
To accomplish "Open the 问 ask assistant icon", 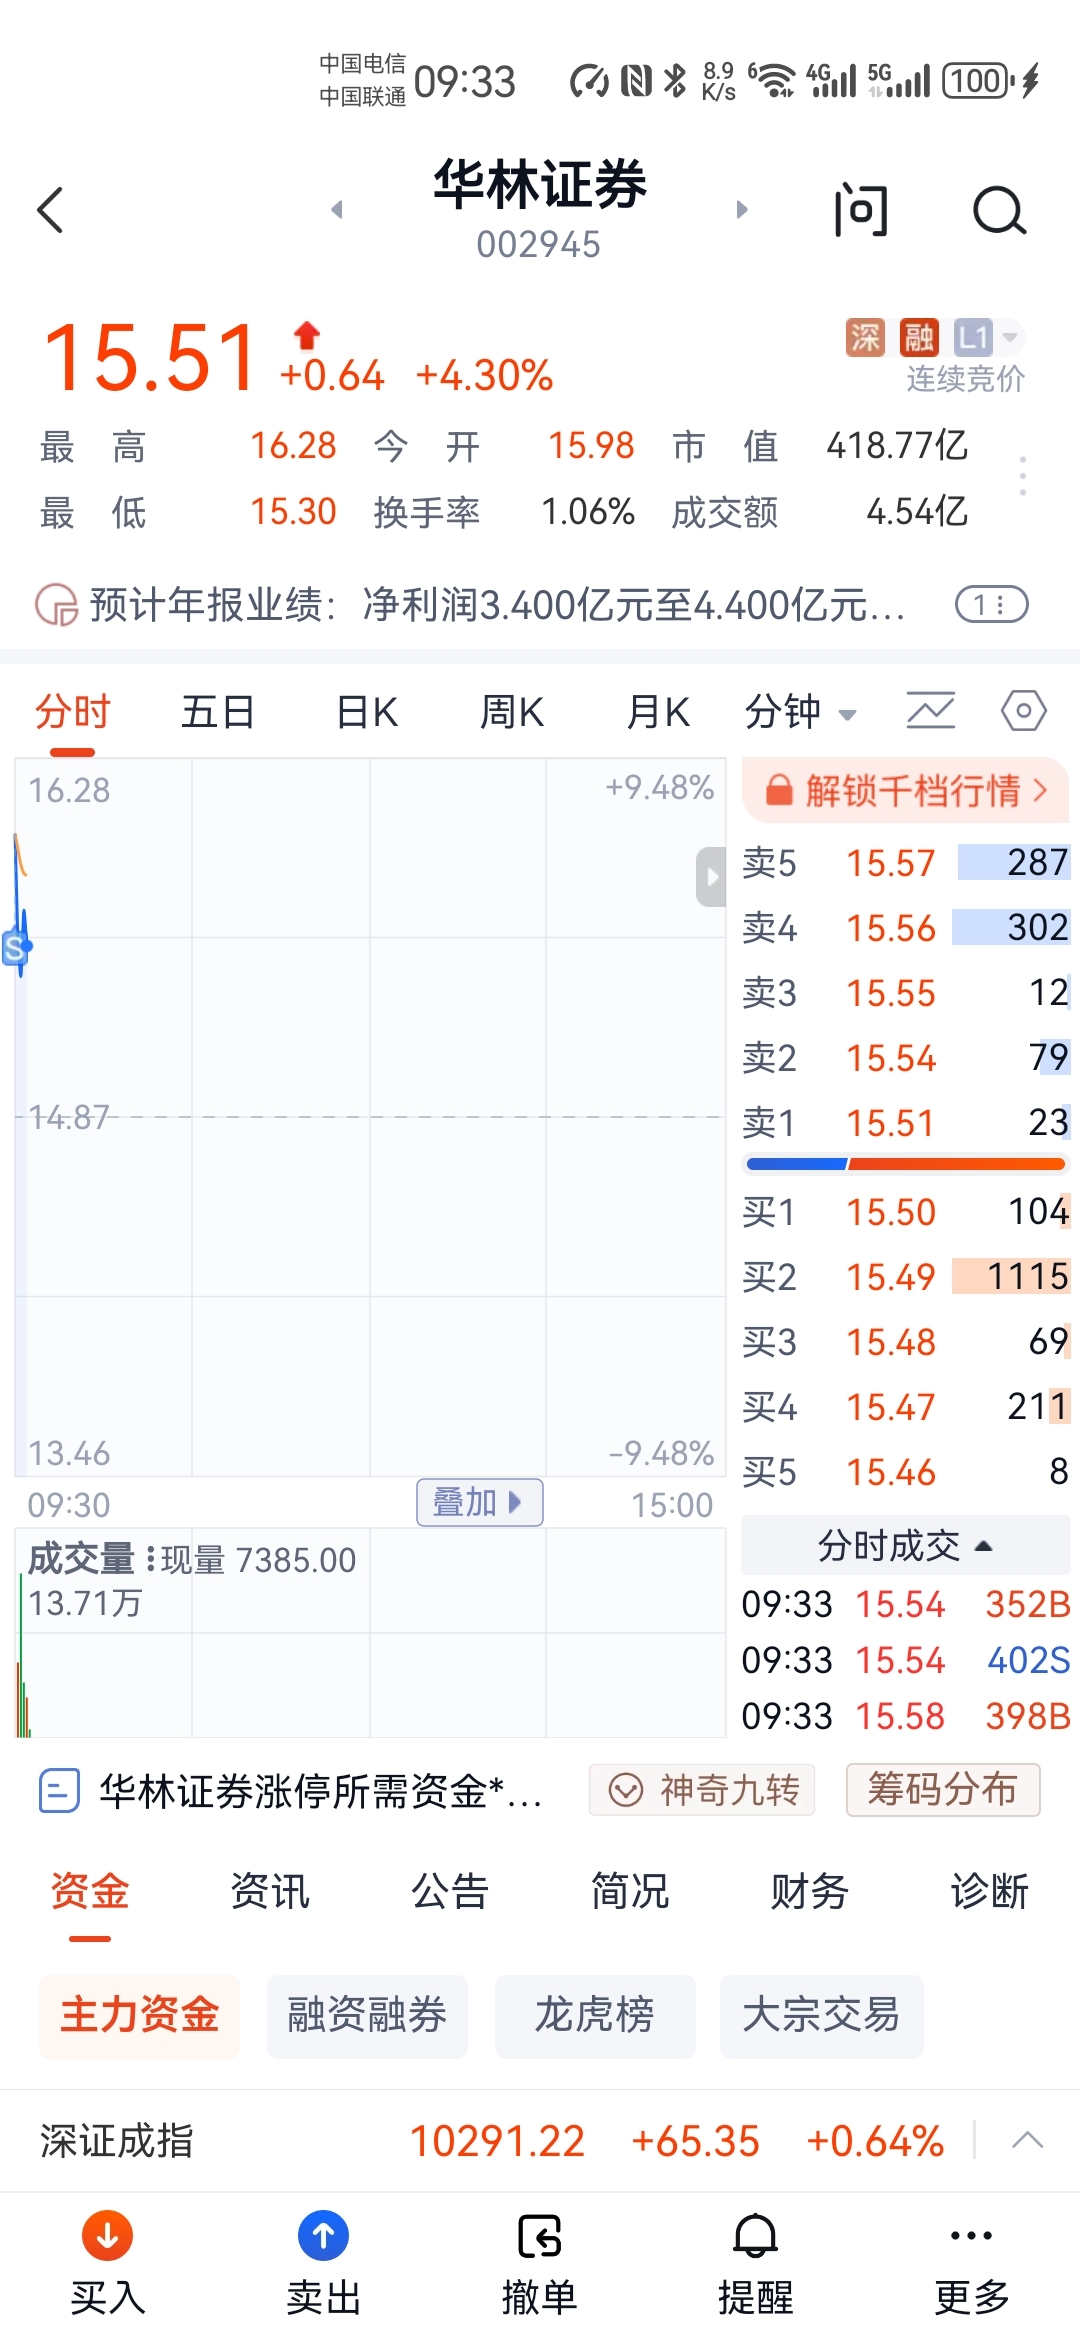I will point(860,210).
